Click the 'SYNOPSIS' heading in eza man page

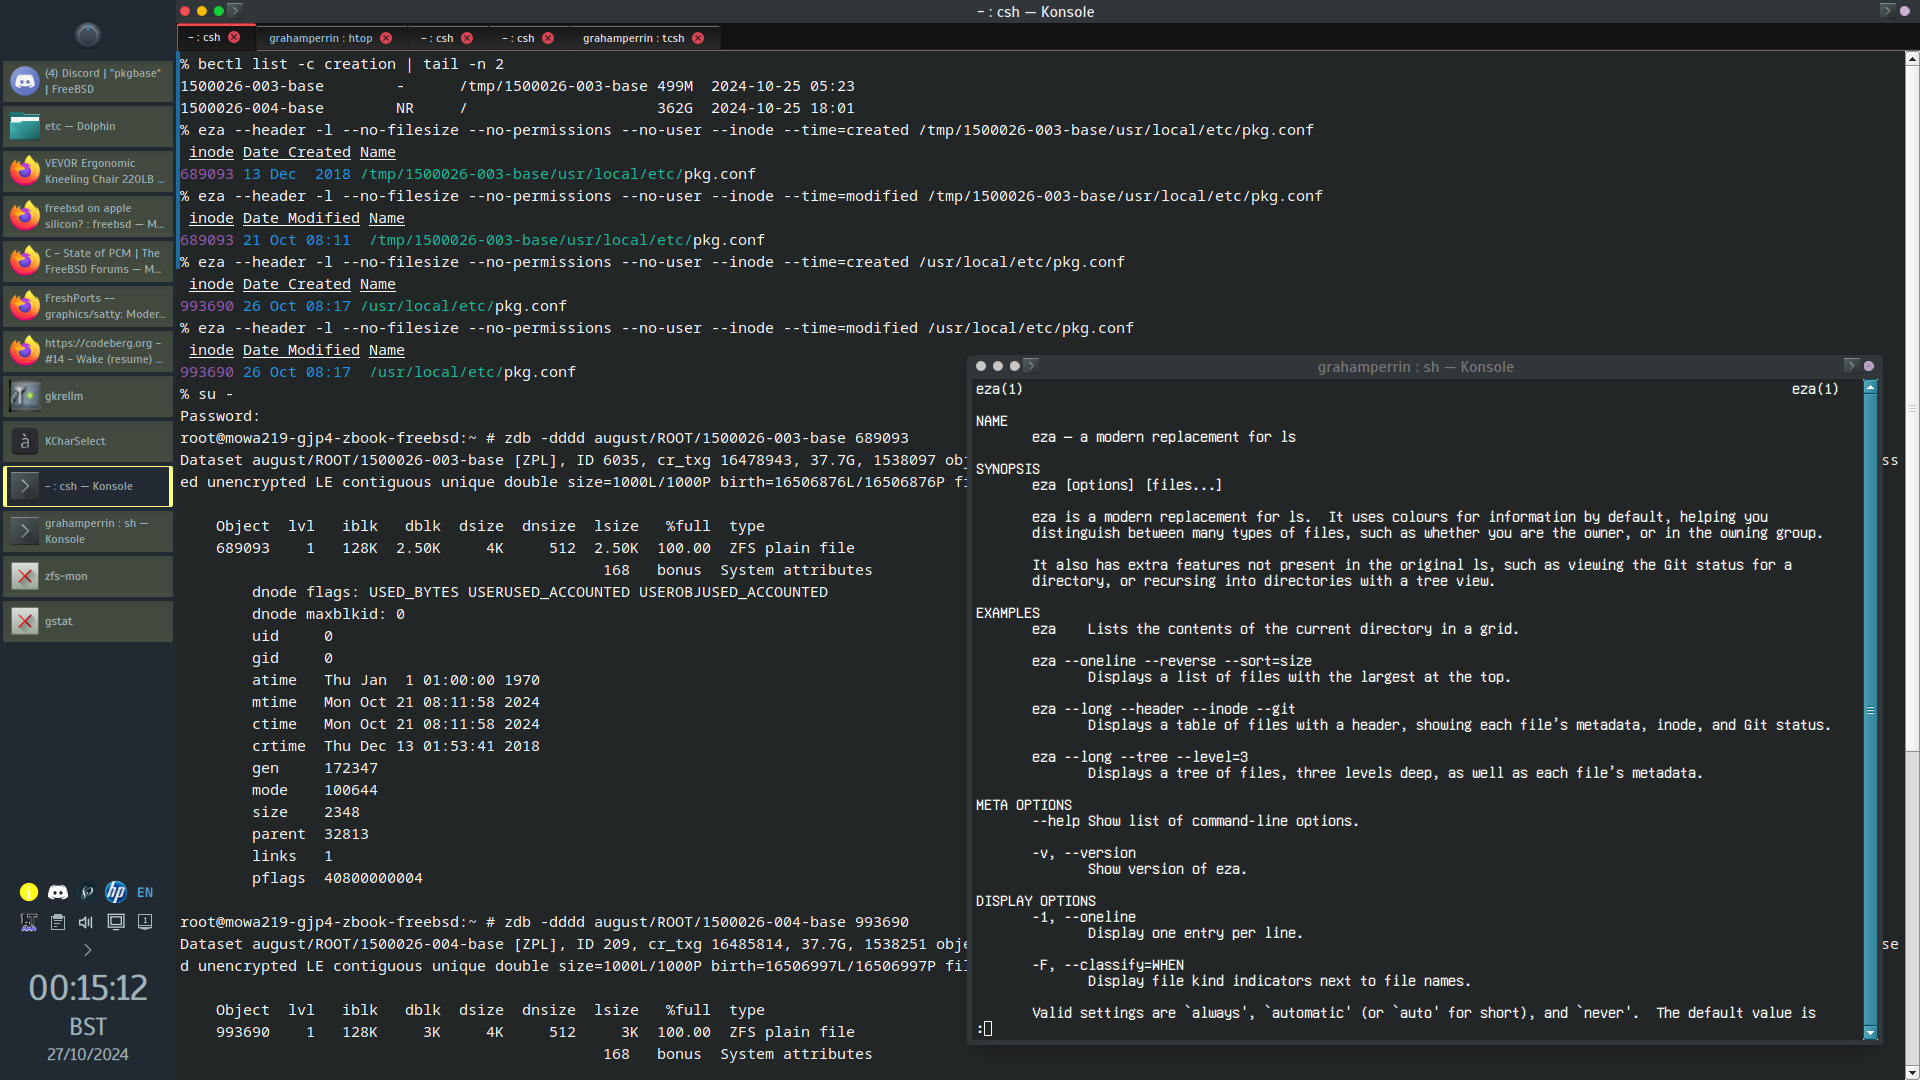pyautogui.click(x=1007, y=469)
